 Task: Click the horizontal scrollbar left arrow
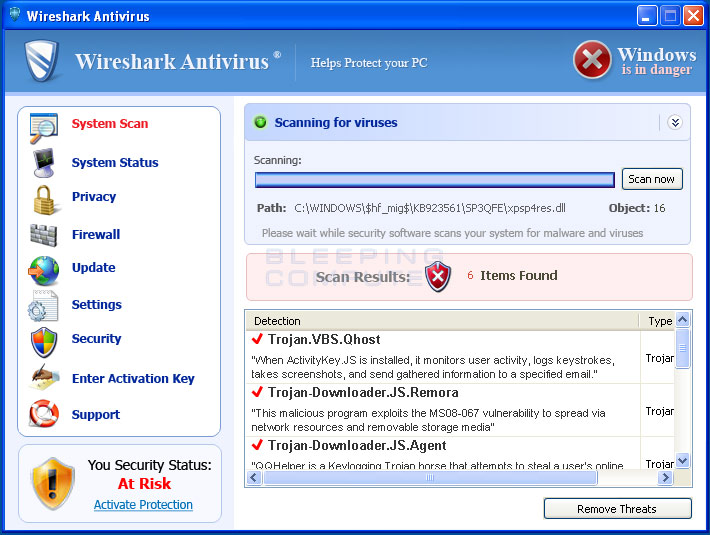click(254, 478)
